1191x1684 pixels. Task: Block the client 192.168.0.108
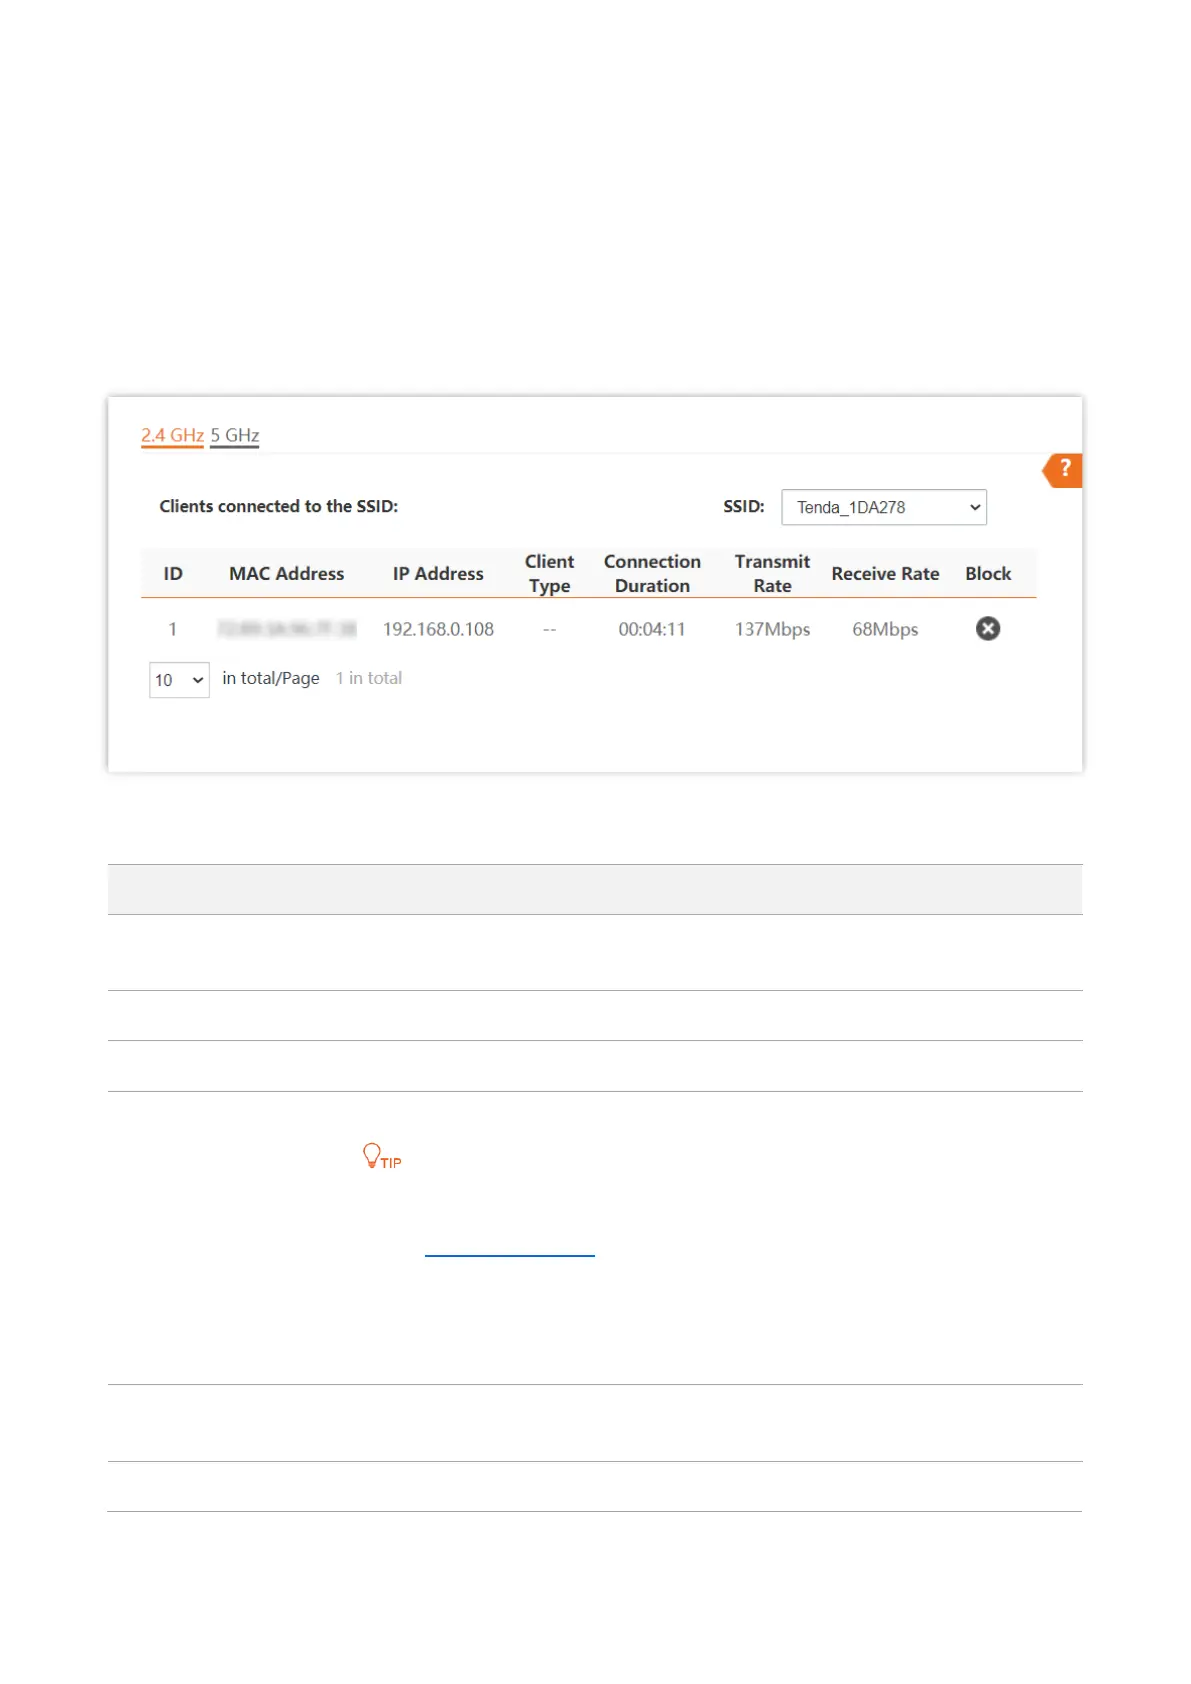click(988, 628)
